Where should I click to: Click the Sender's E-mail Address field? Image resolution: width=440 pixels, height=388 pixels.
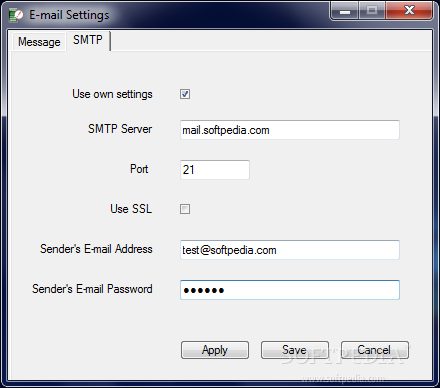point(290,250)
